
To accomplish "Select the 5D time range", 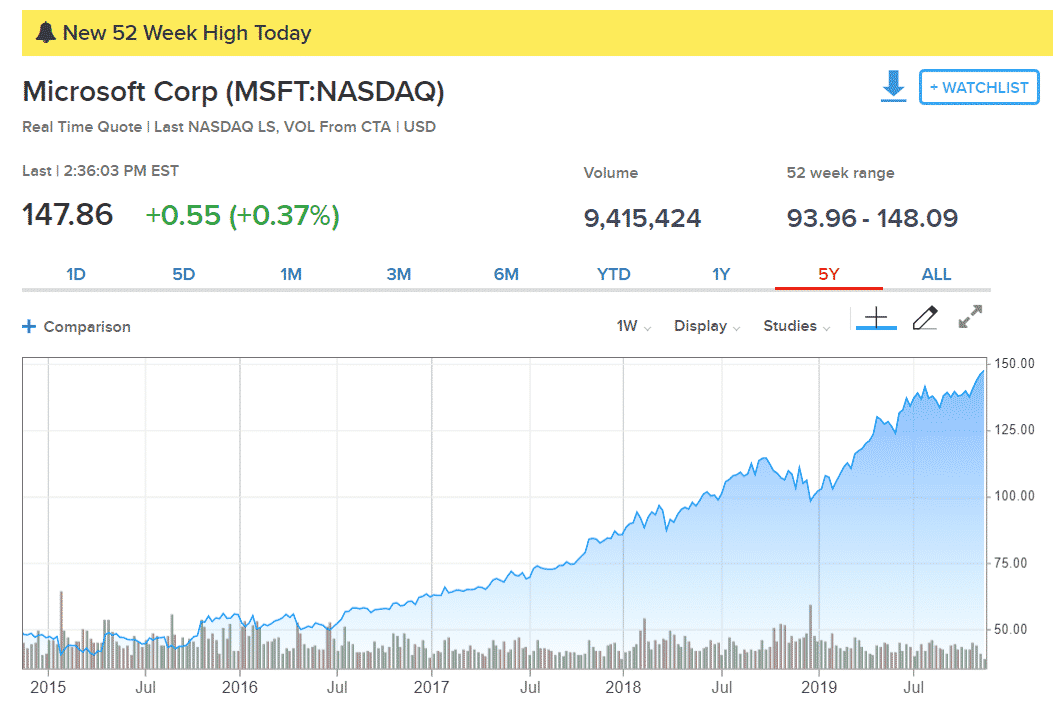I will [183, 274].
